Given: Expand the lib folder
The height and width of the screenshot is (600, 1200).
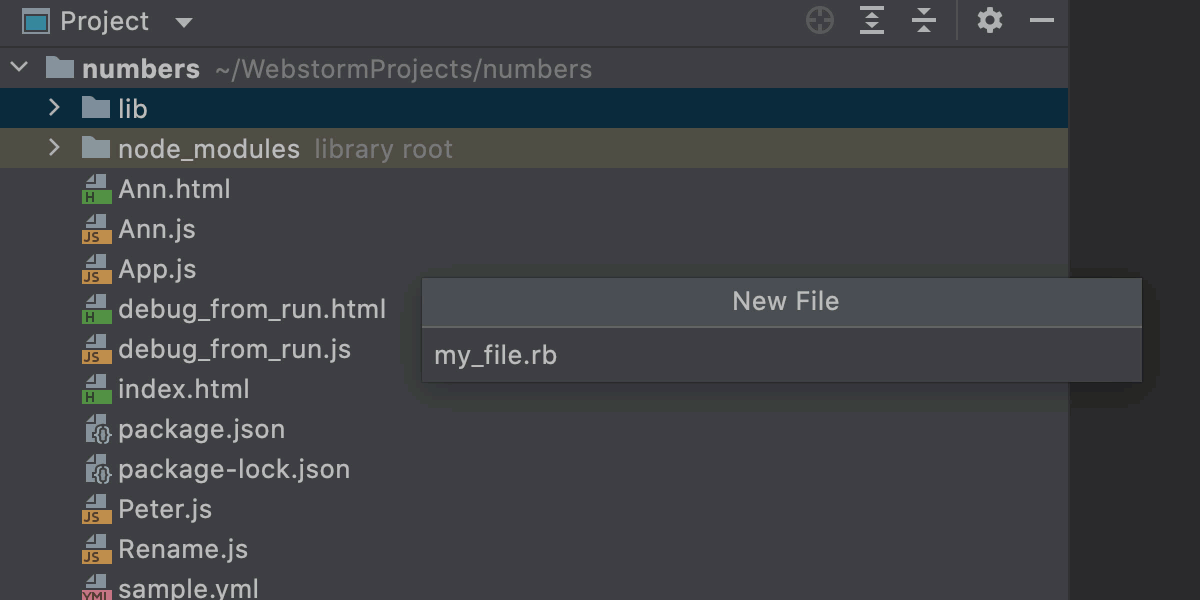Looking at the screenshot, I should (x=56, y=108).
